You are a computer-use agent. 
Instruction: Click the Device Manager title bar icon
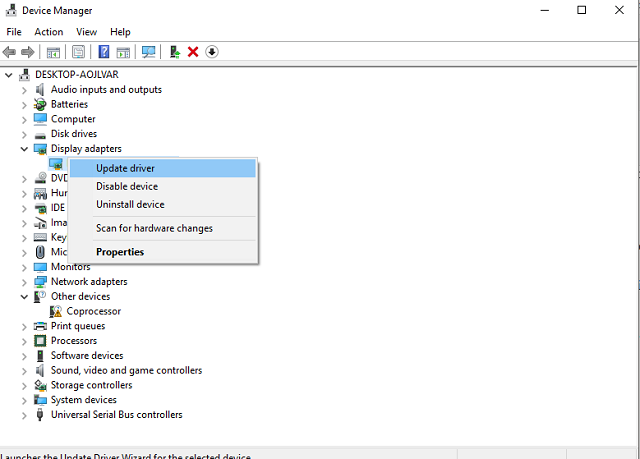(x=11, y=10)
